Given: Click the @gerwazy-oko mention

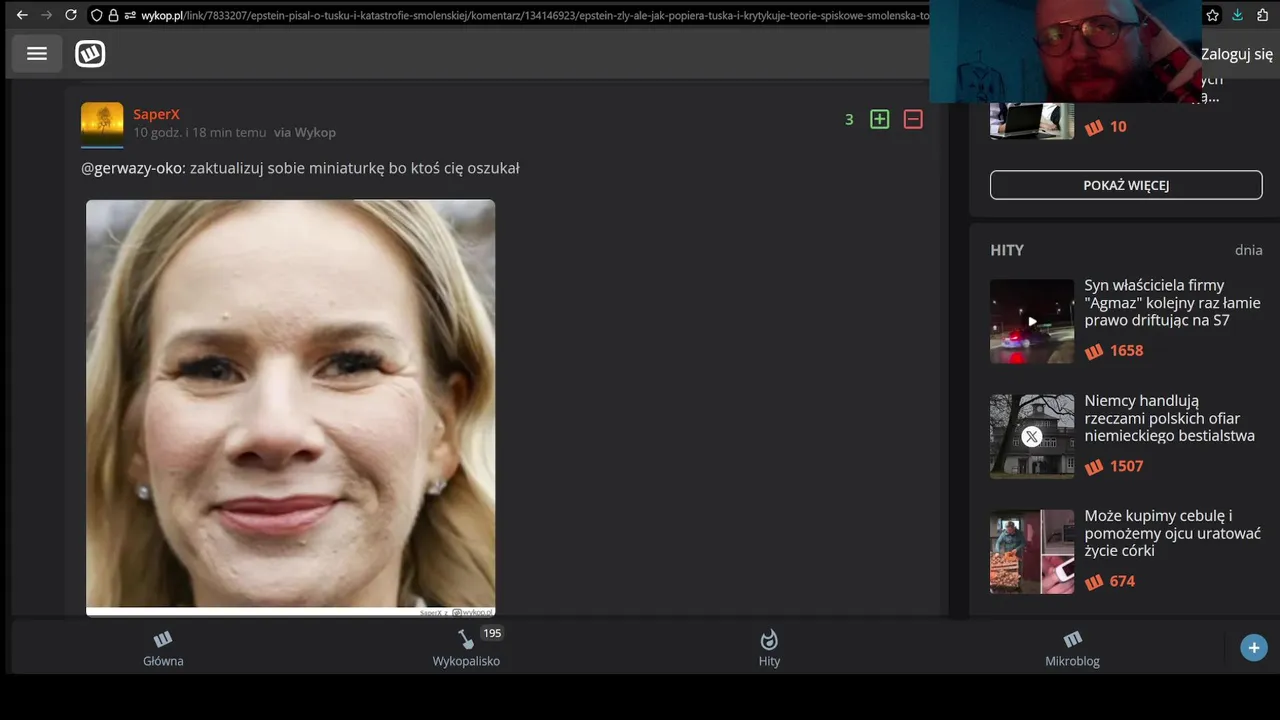Looking at the screenshot, I should [133, 168].
